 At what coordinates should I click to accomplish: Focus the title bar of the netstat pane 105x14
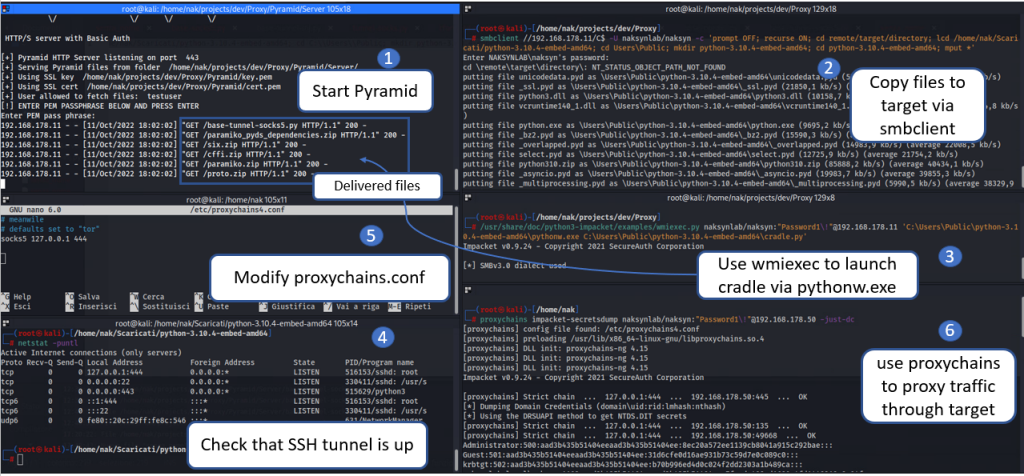point(229,323)
